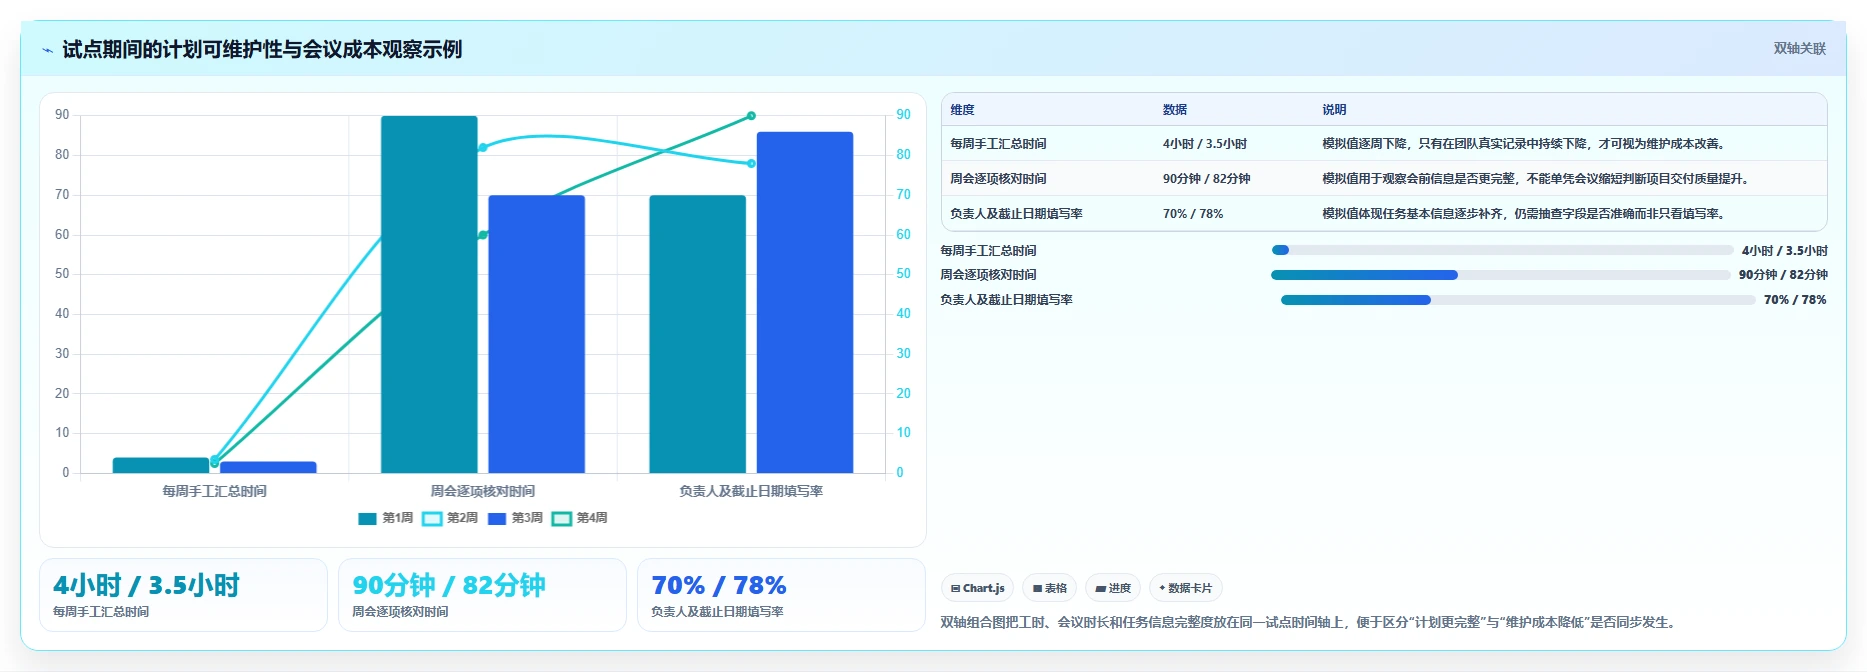Click the 每周手工汇总时间 progress bar
The image size is (1867, 672).
coord(1502,250)
